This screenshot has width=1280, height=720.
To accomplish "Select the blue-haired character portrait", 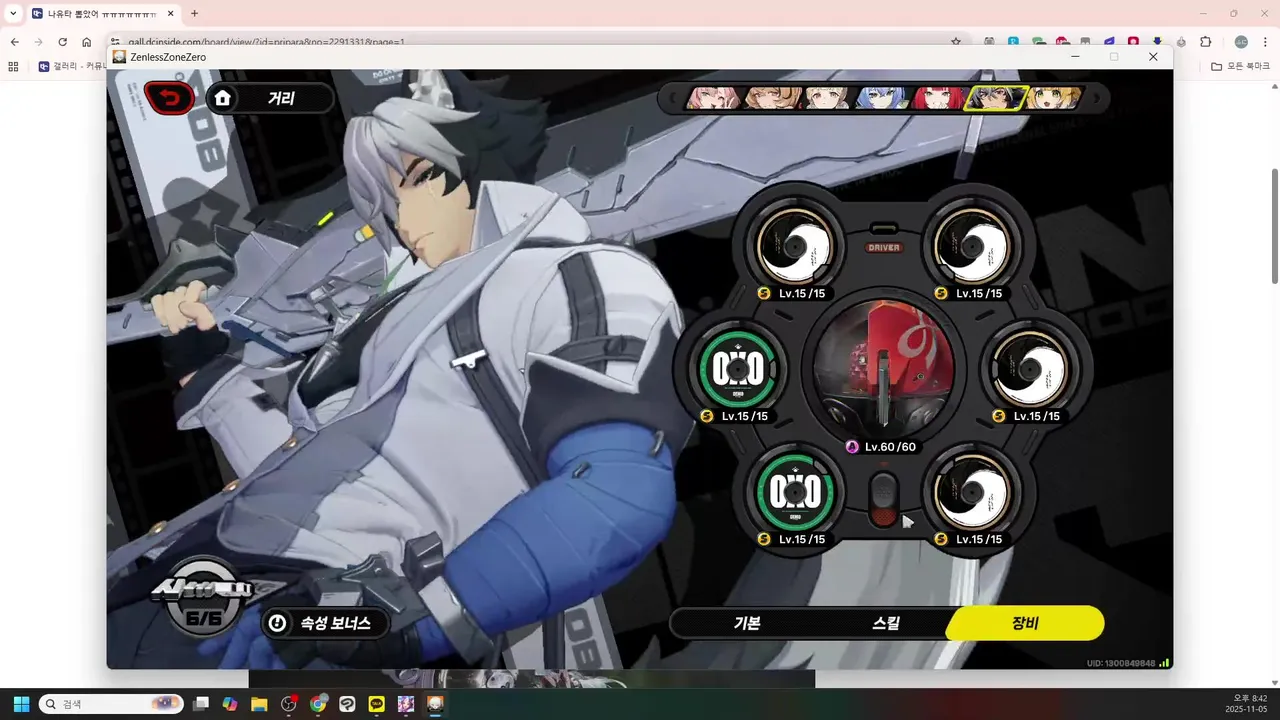I will point(885,98).
